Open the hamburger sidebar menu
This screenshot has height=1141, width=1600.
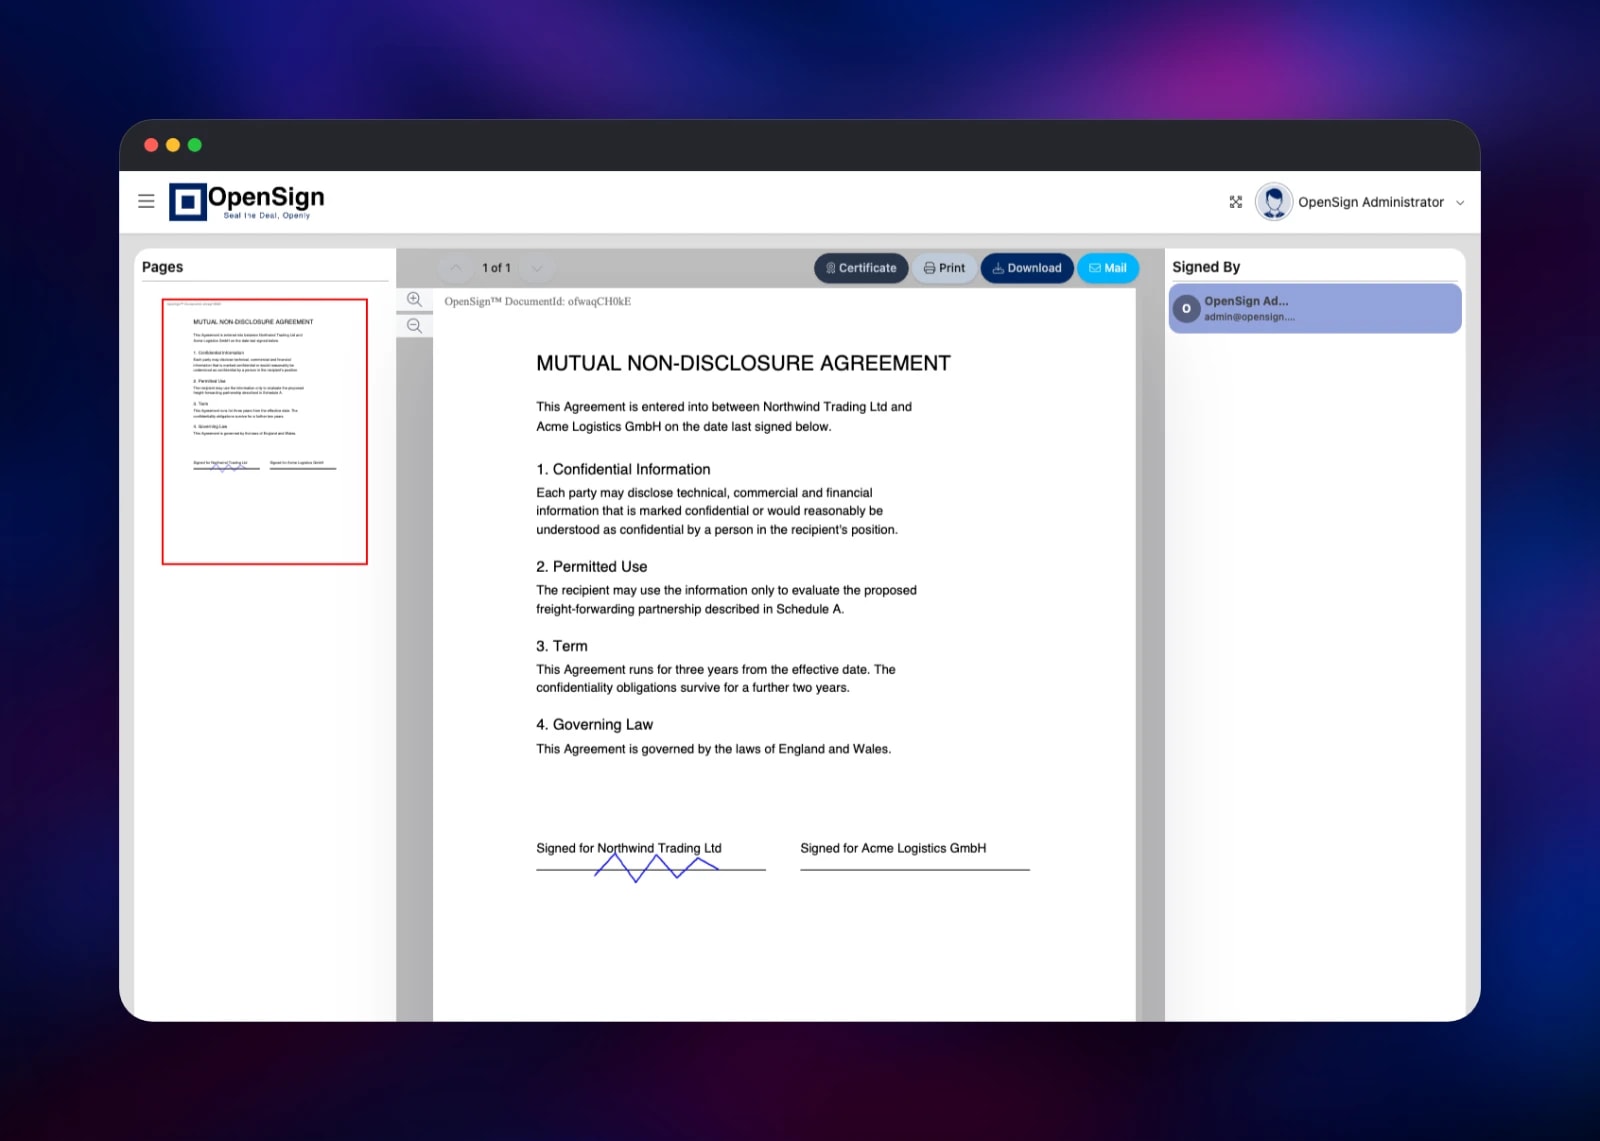click(146, 201)
